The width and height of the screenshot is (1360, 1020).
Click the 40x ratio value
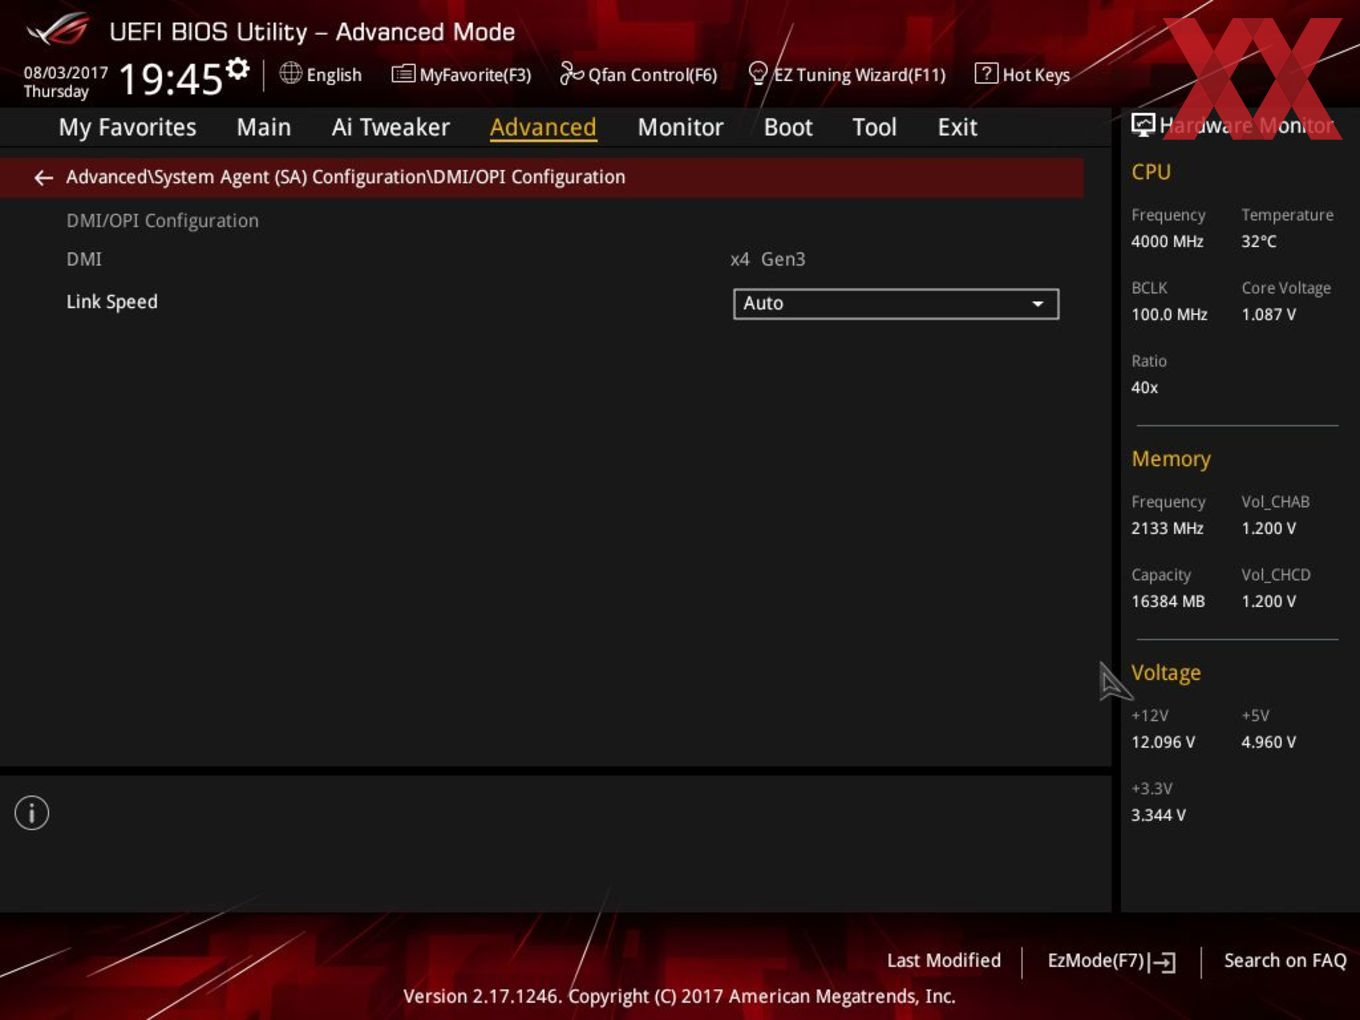tap(1145, 387)
